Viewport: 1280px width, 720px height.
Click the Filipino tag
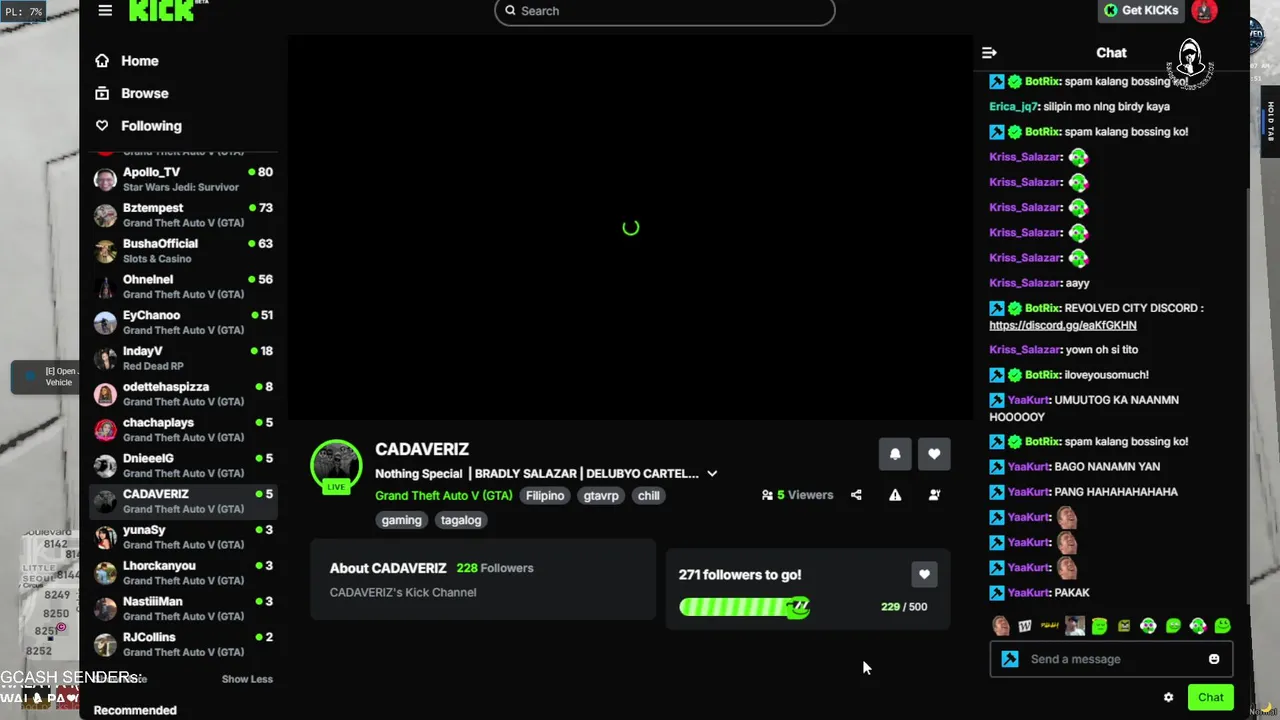tap(545, 496)
